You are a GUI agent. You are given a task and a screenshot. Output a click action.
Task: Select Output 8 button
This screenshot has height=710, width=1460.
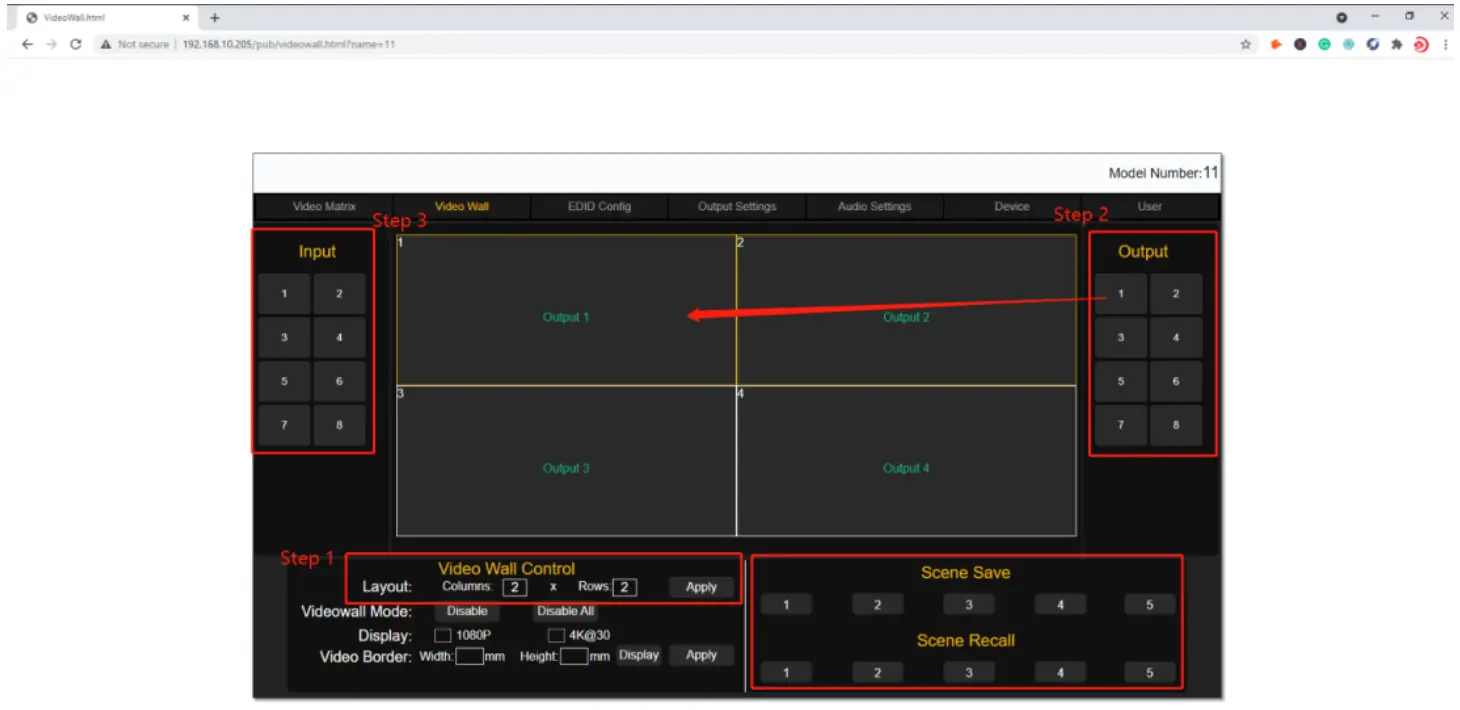pos(1176,425)
